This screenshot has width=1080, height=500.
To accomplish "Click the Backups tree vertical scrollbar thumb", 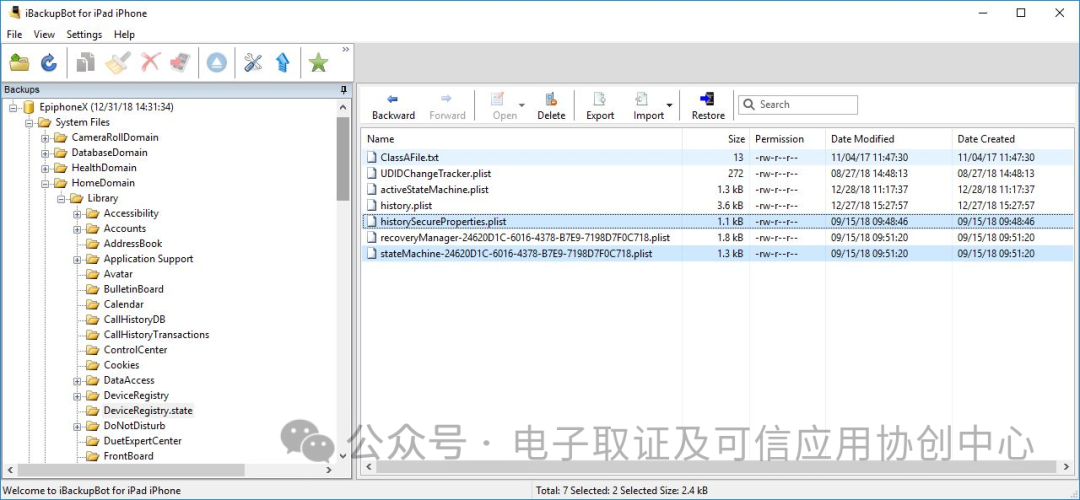I will (343, 158).
